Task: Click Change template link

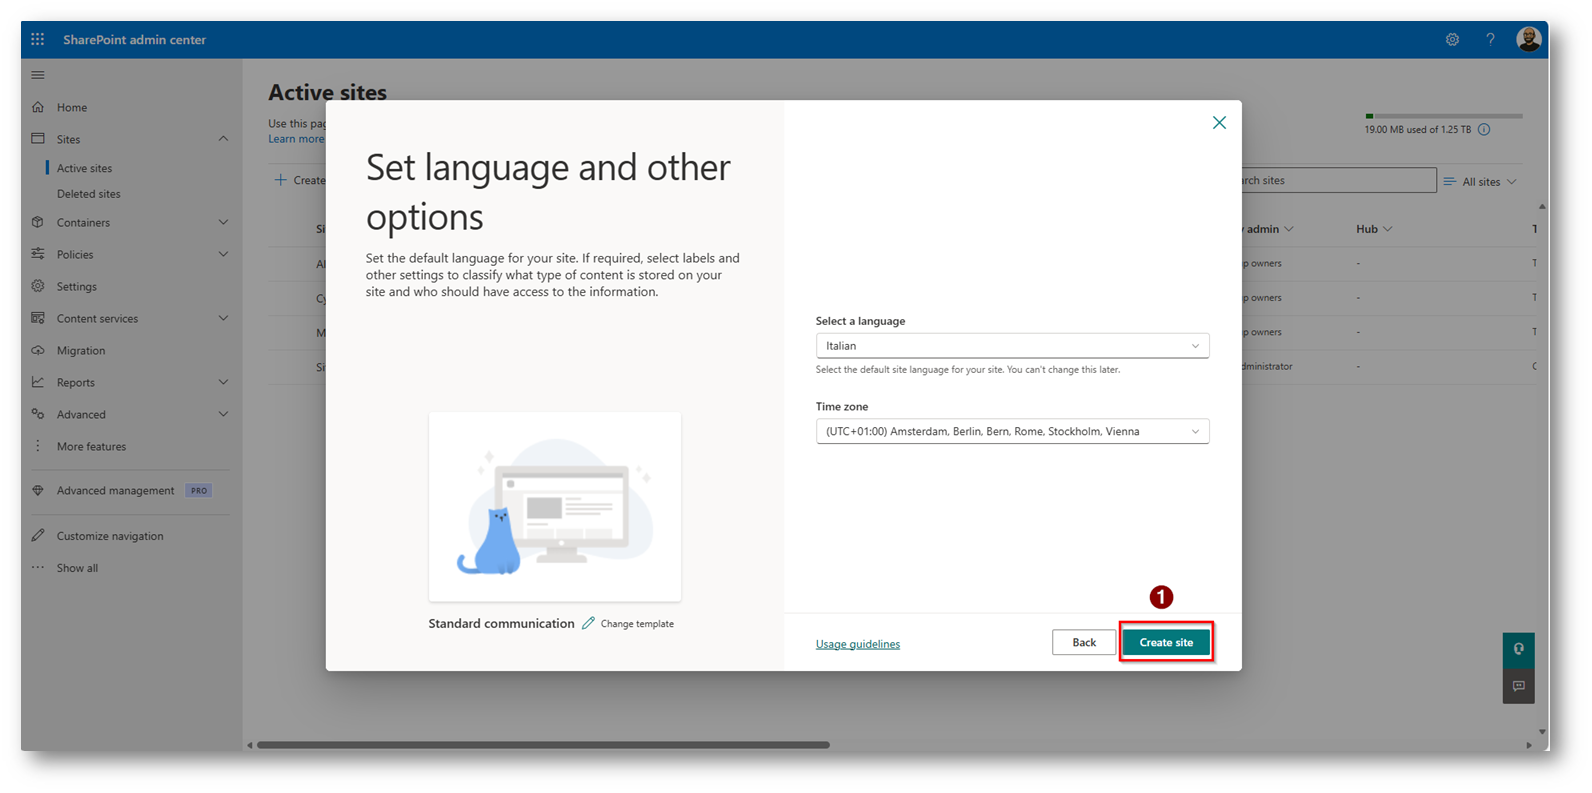Action: (x=637, y=624)
